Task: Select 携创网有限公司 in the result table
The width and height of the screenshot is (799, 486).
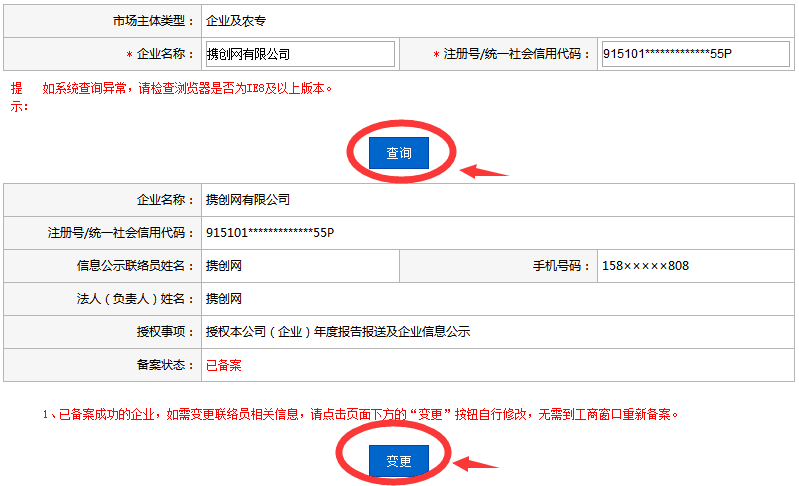Action: point(248,200)
